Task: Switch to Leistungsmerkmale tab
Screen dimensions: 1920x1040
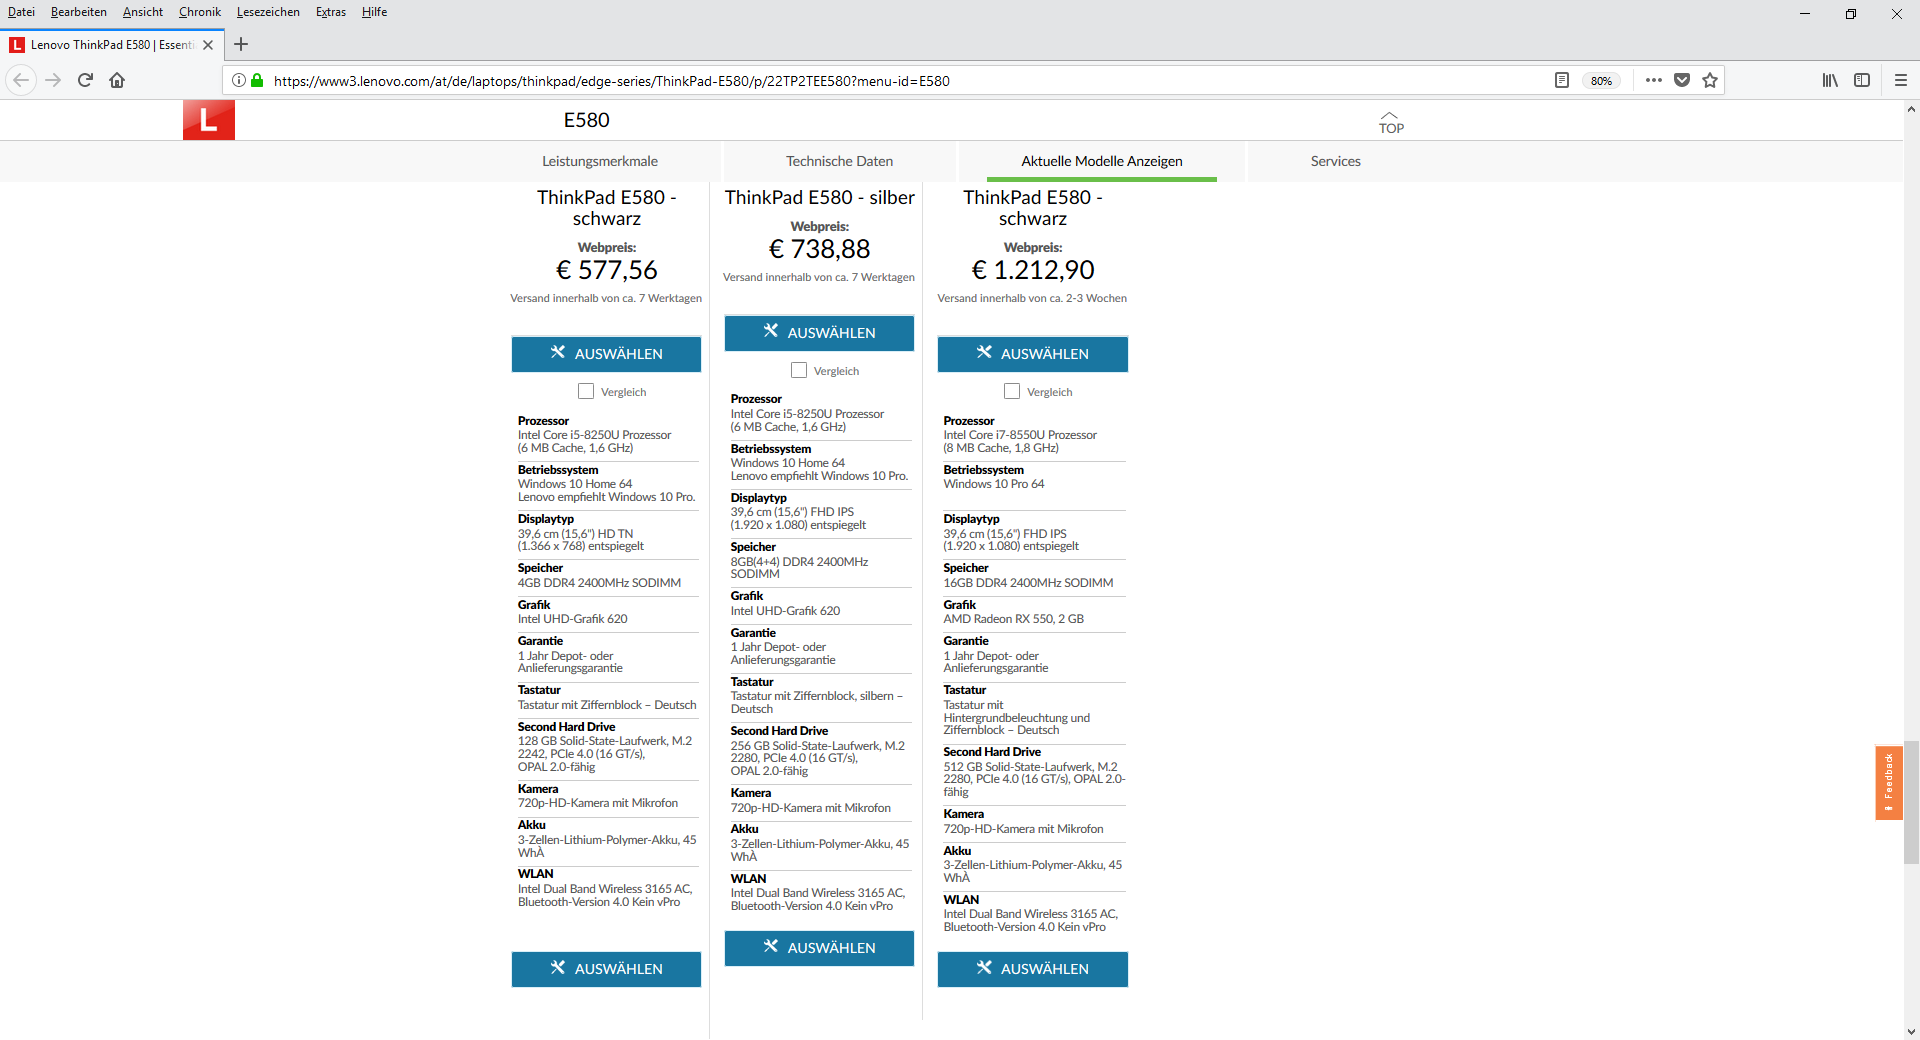Action: point(600,161)
